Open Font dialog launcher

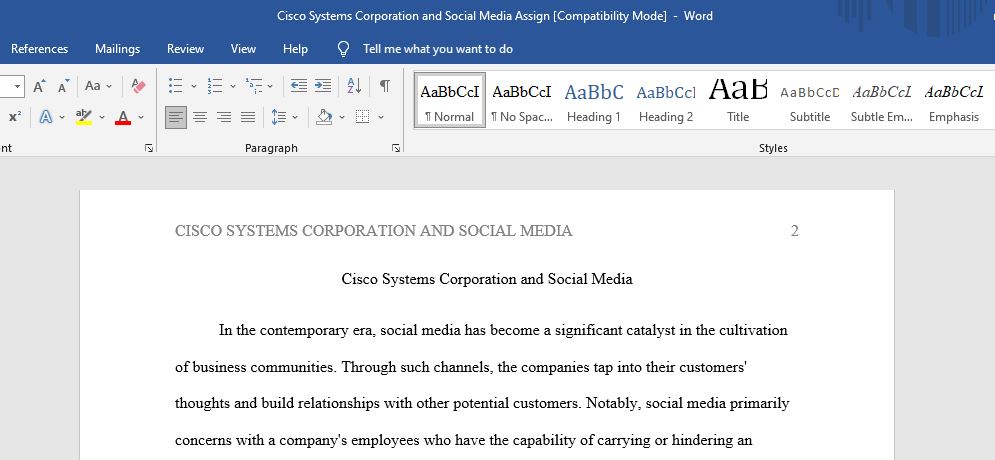[148, 148]
